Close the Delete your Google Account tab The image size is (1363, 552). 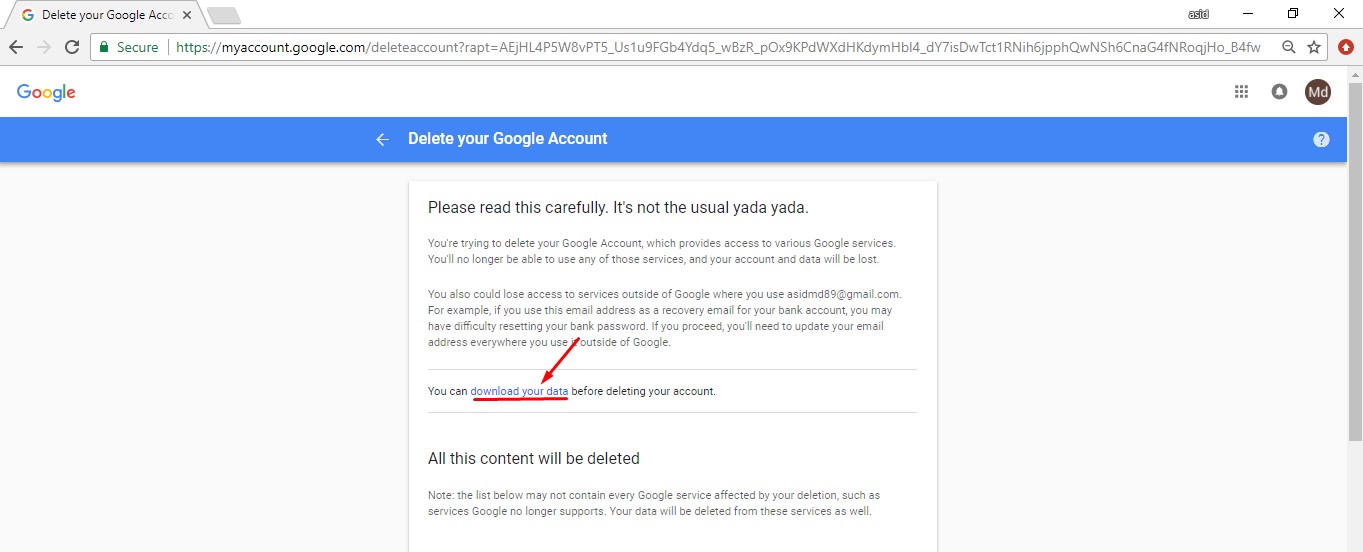(x=187, y=15)
